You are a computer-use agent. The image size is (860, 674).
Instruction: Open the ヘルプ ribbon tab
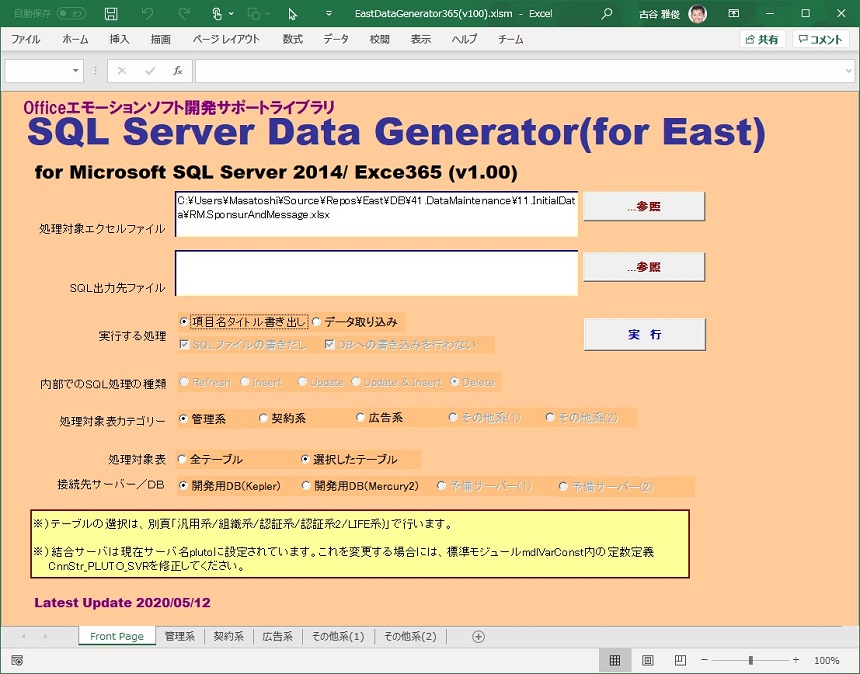(x=465, y=39)
